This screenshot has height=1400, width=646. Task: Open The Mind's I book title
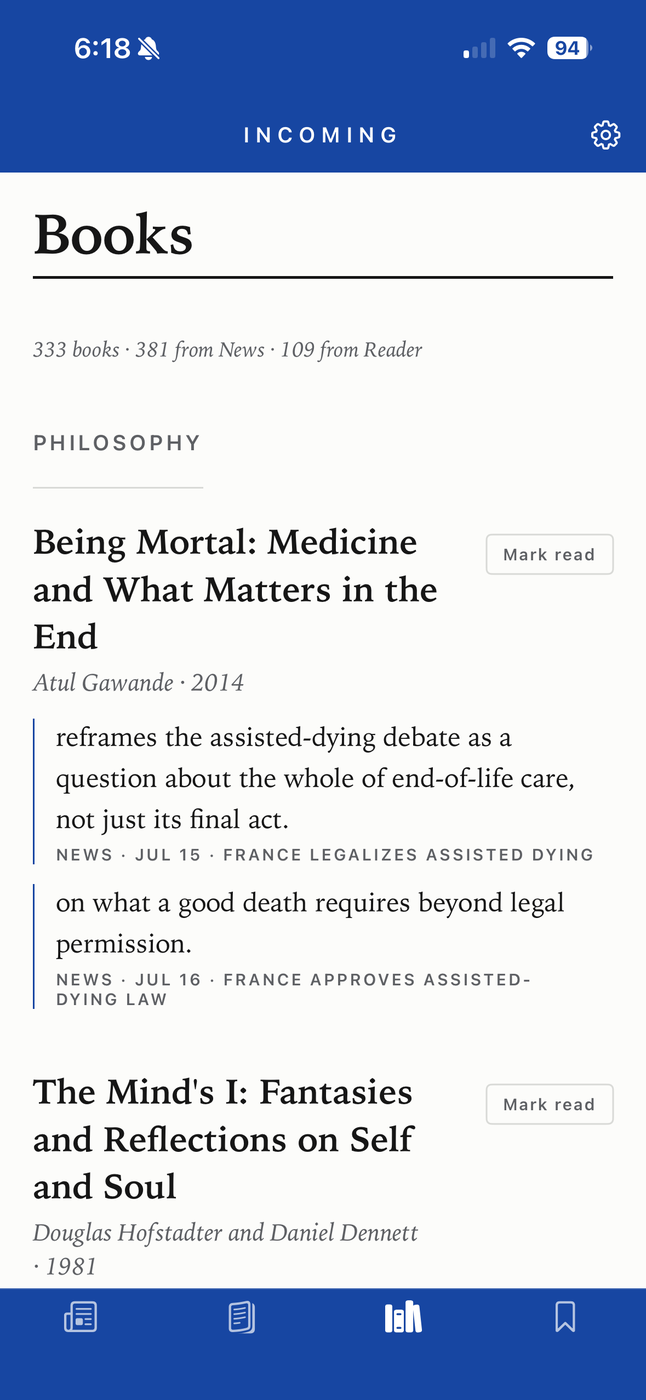tap(224, 1139)
